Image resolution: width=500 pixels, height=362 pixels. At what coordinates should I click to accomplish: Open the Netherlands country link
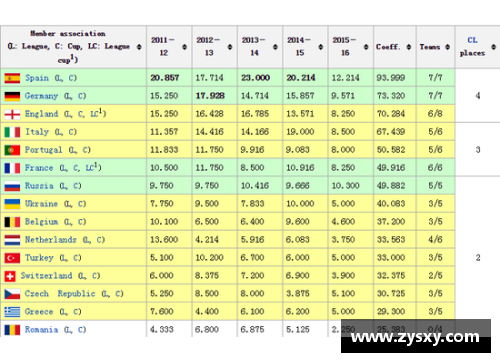point(51,240)
